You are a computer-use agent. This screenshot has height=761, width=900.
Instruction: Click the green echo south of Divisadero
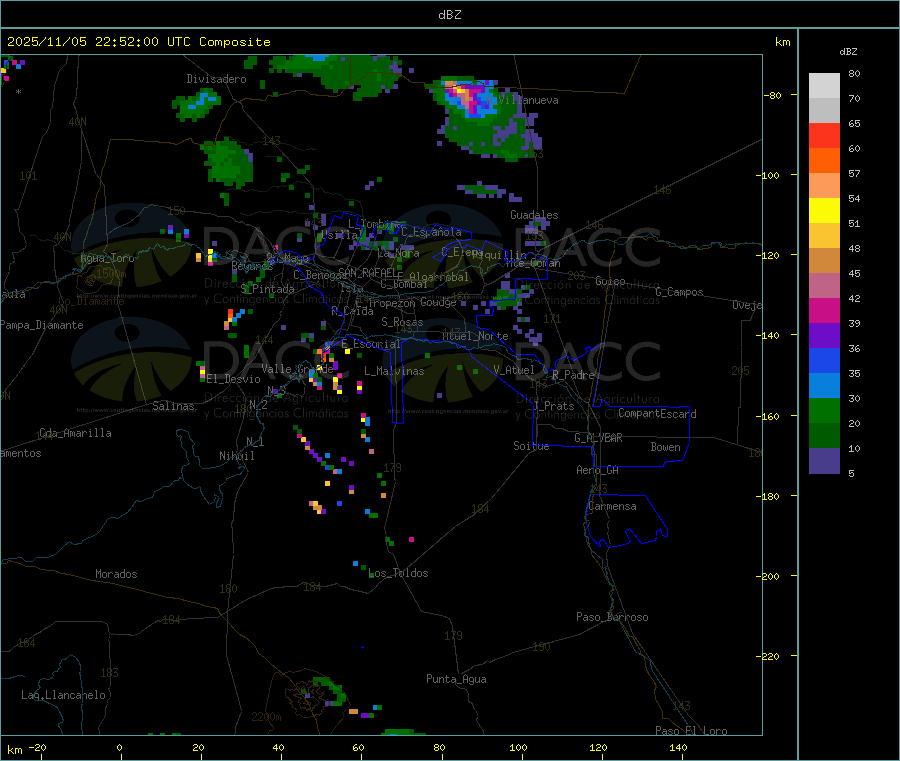(228, 163)
